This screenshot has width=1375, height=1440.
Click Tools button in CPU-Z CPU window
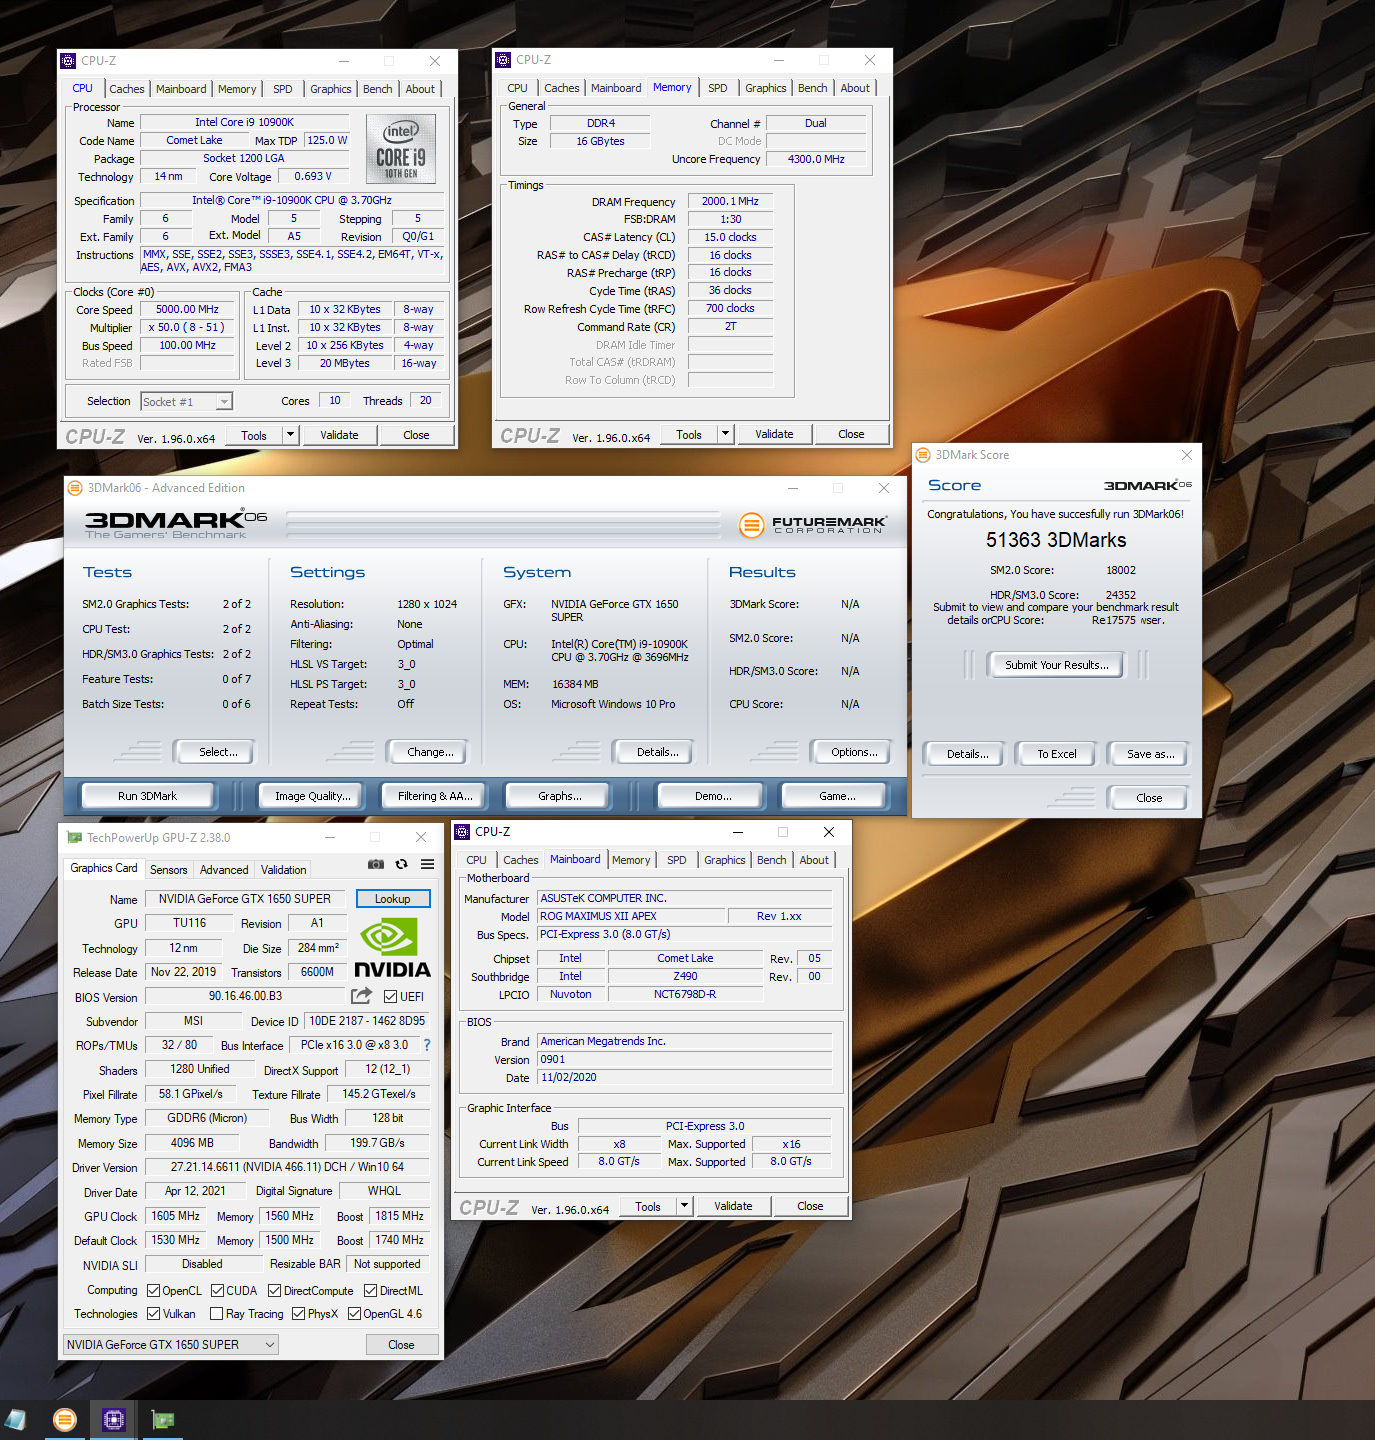(254, 435)
